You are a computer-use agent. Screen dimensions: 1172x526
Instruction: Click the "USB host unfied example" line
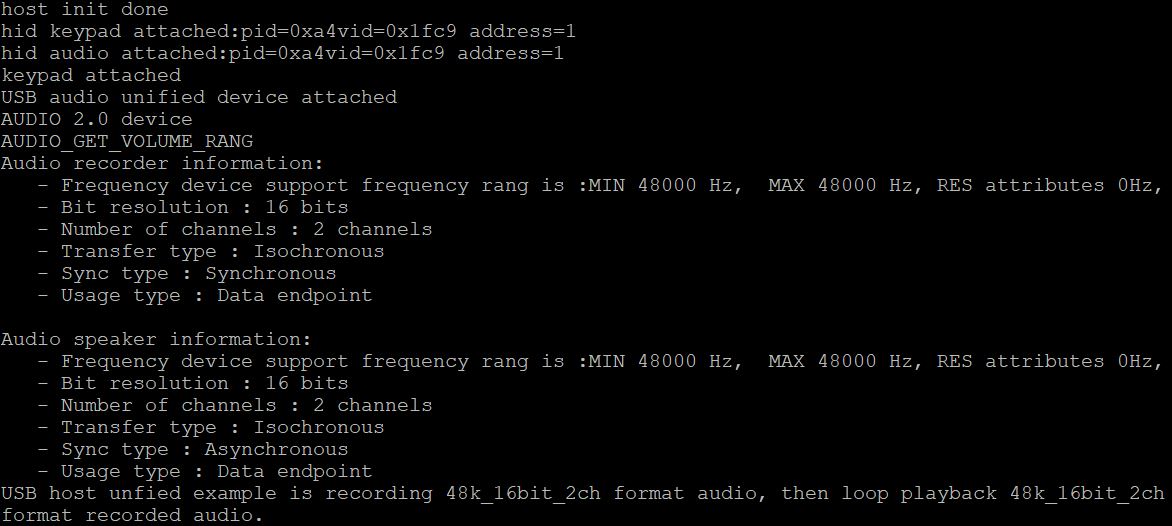582,493
